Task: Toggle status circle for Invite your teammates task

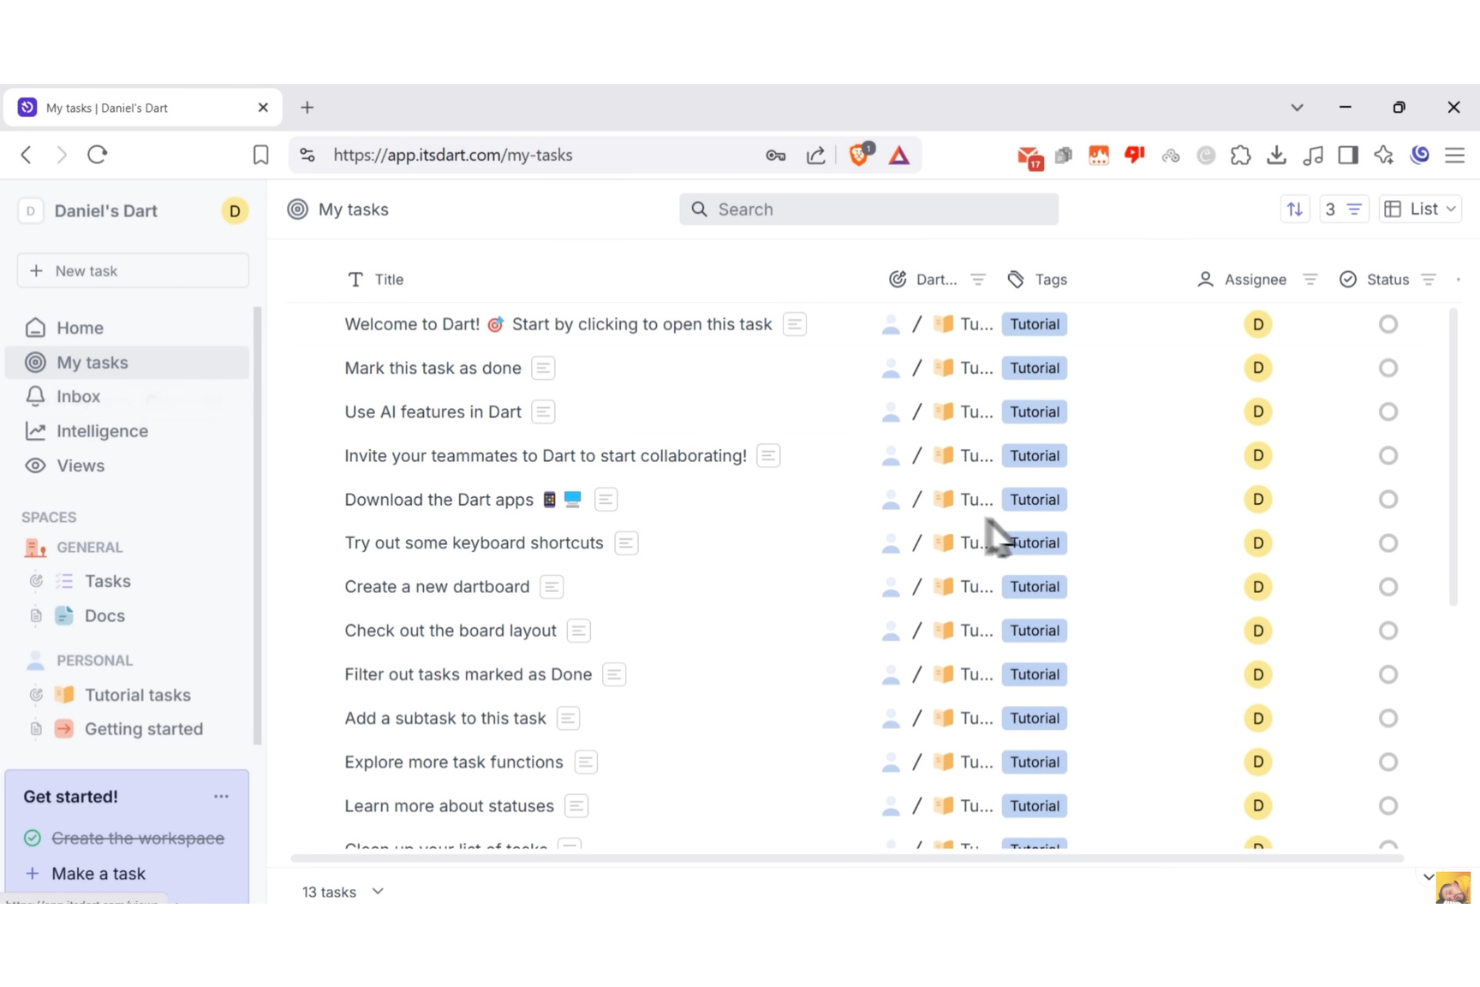Action: point(1388,456)
